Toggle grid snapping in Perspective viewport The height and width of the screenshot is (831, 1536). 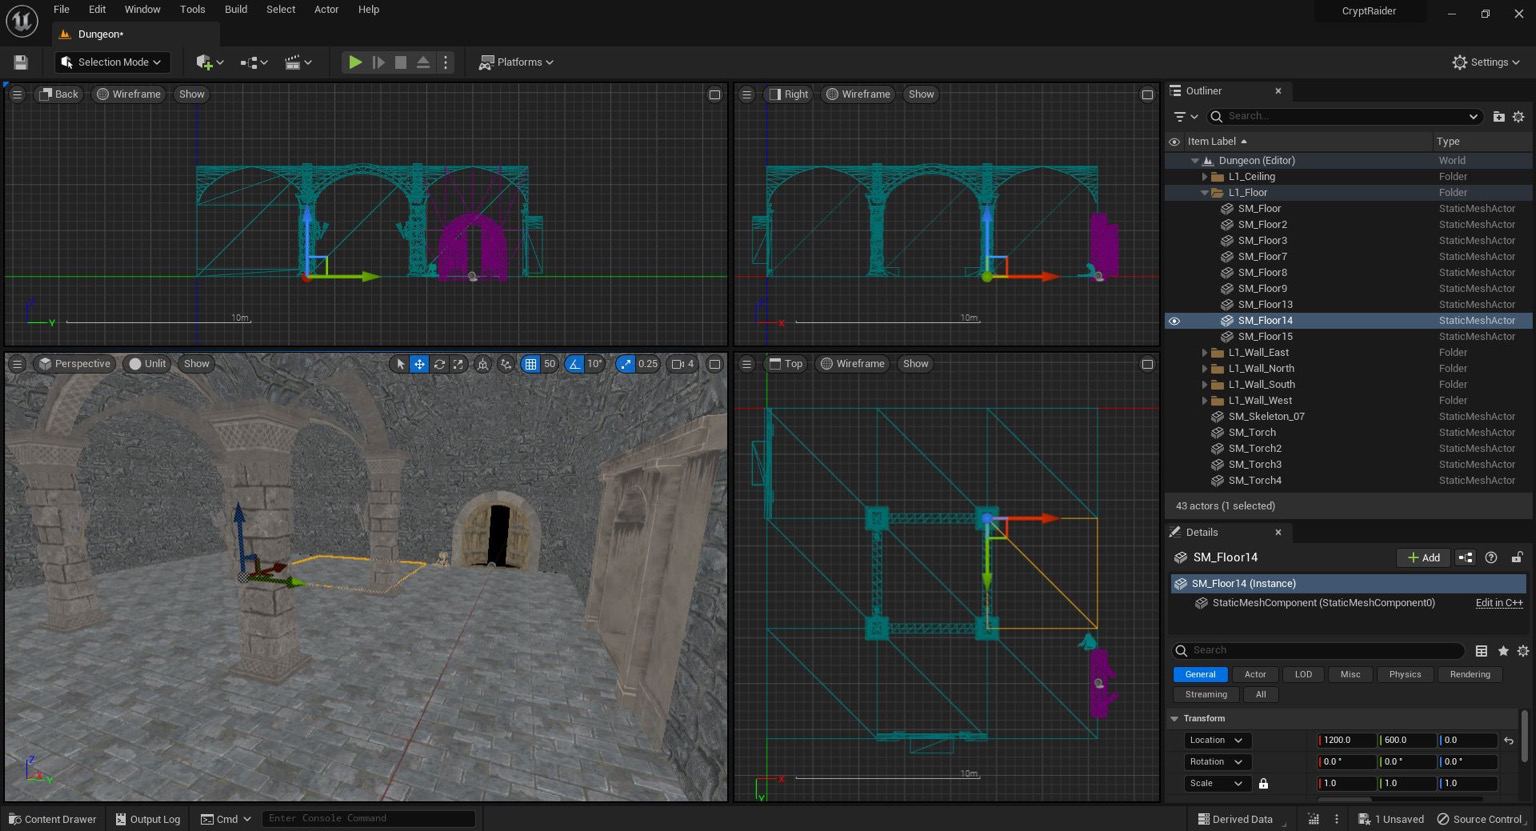tap(530, 364)
